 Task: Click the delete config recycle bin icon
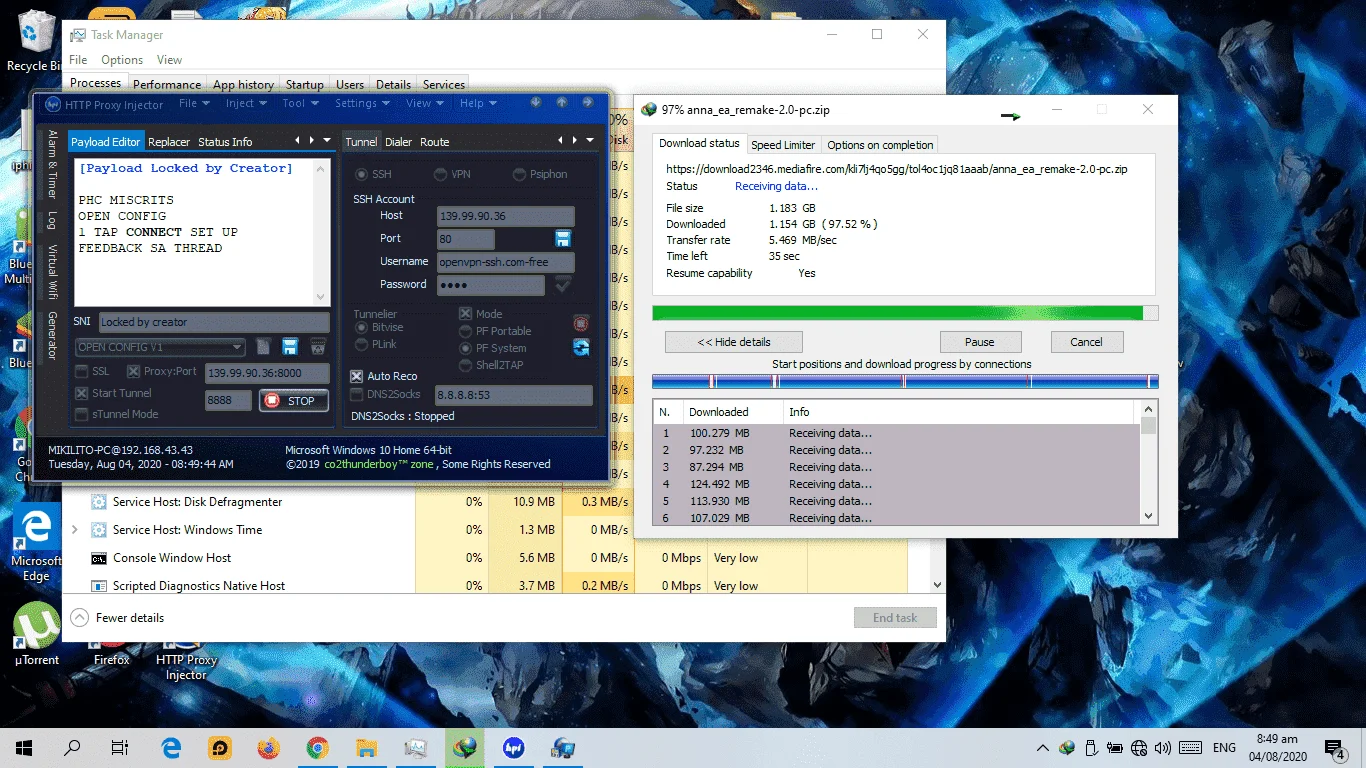click(318, 347)
